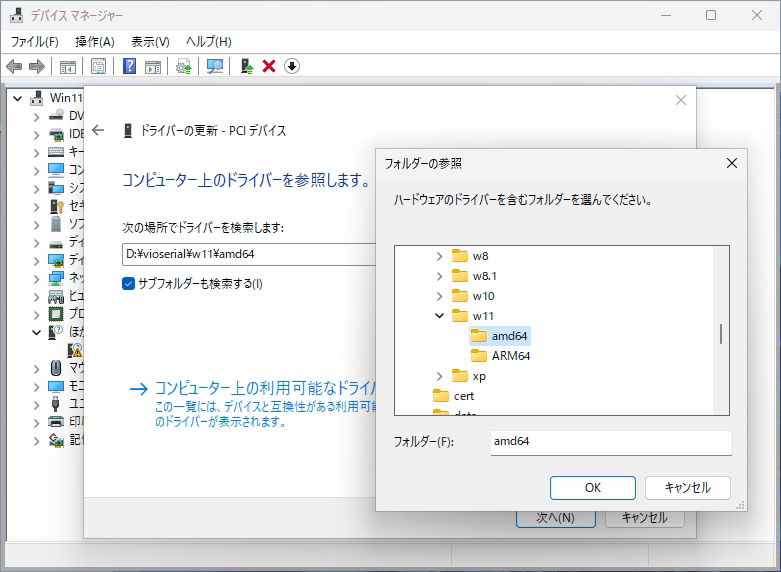Select the w10 folder in tree
781x572 pixels.
473,296
